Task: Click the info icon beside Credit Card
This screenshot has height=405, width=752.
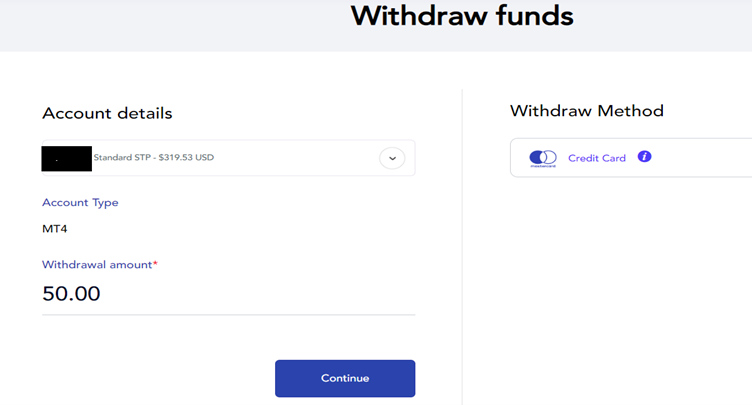Action: pyautogui.click(x=644, y=157)
